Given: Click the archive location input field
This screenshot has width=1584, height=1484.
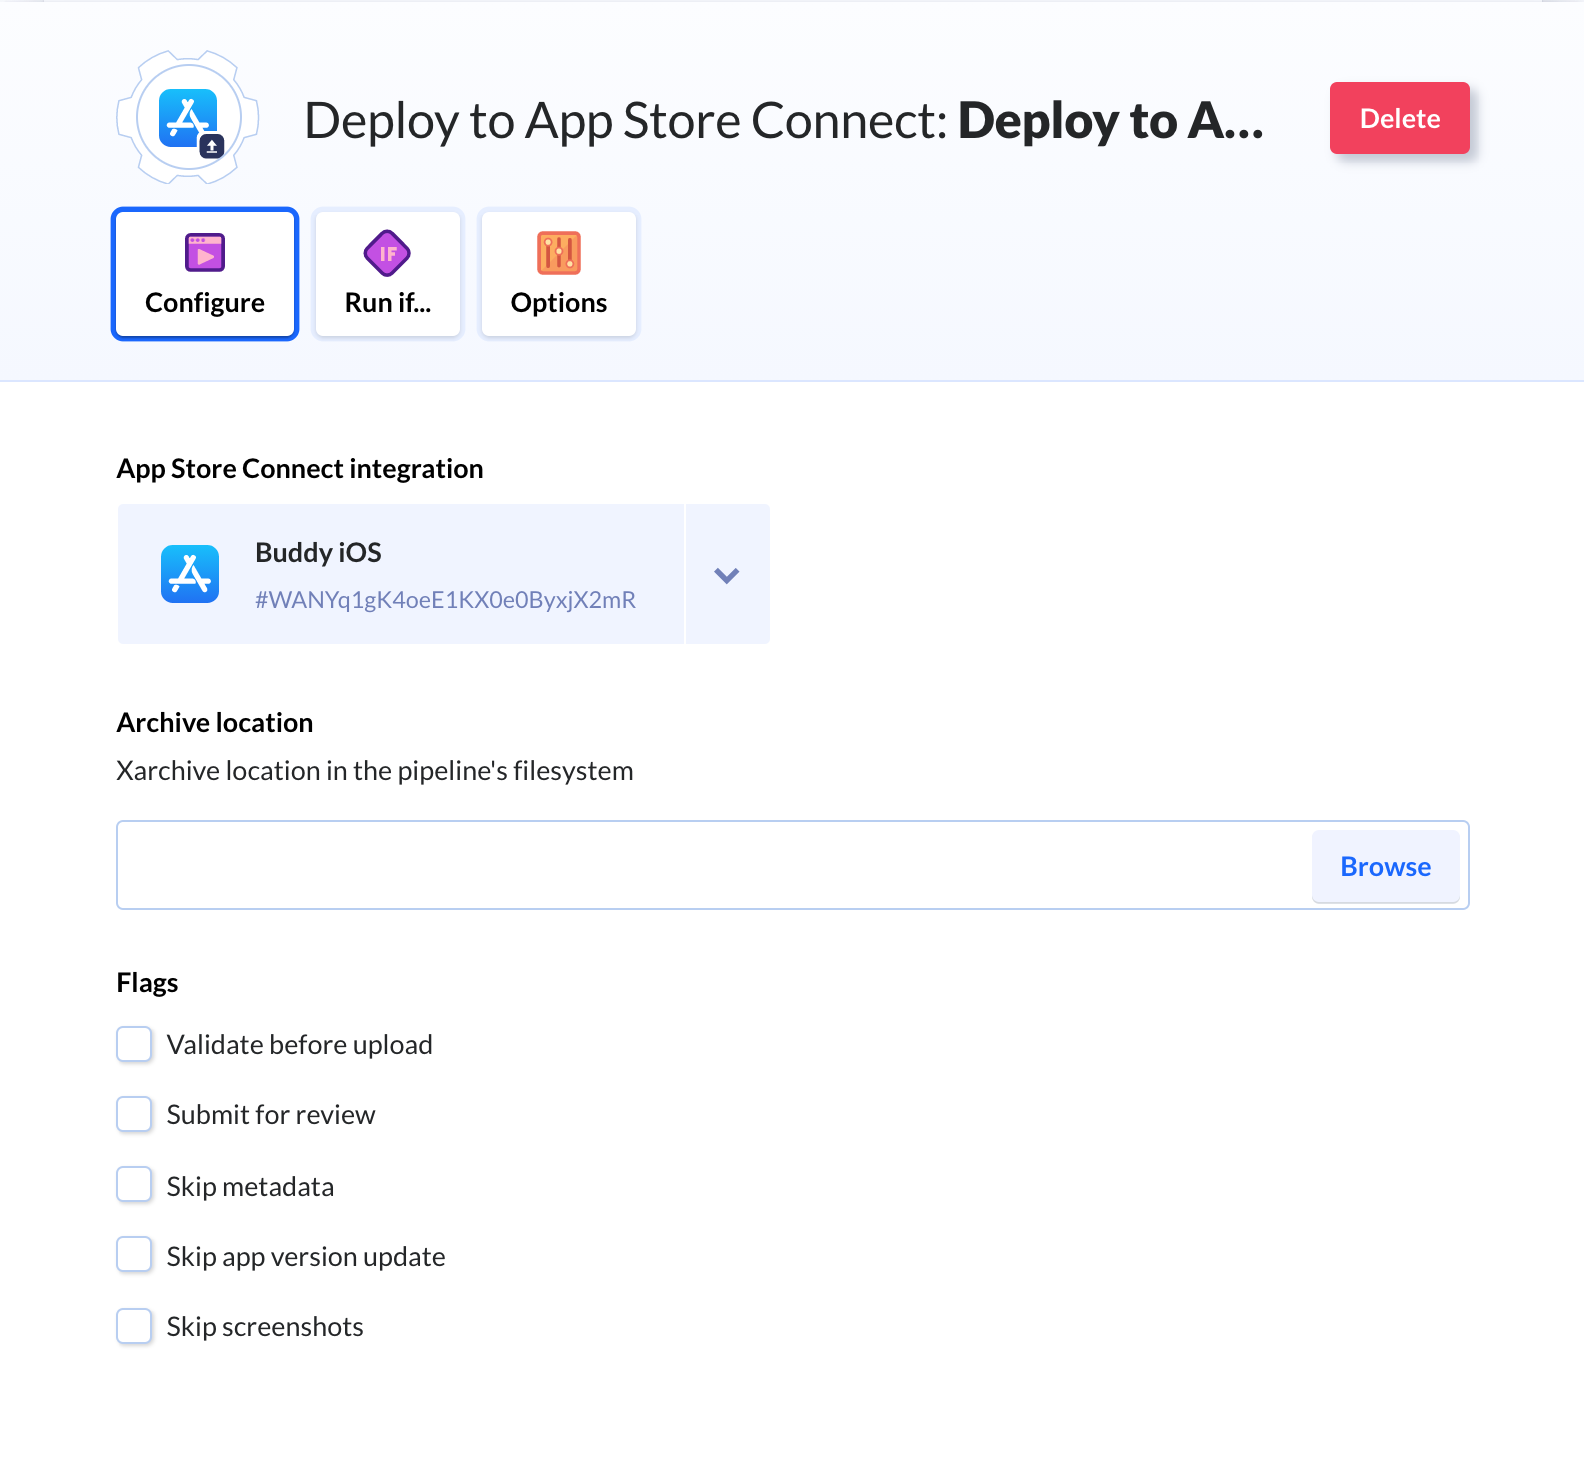Looking at the screenshot, I should click(x=714, y=865).
